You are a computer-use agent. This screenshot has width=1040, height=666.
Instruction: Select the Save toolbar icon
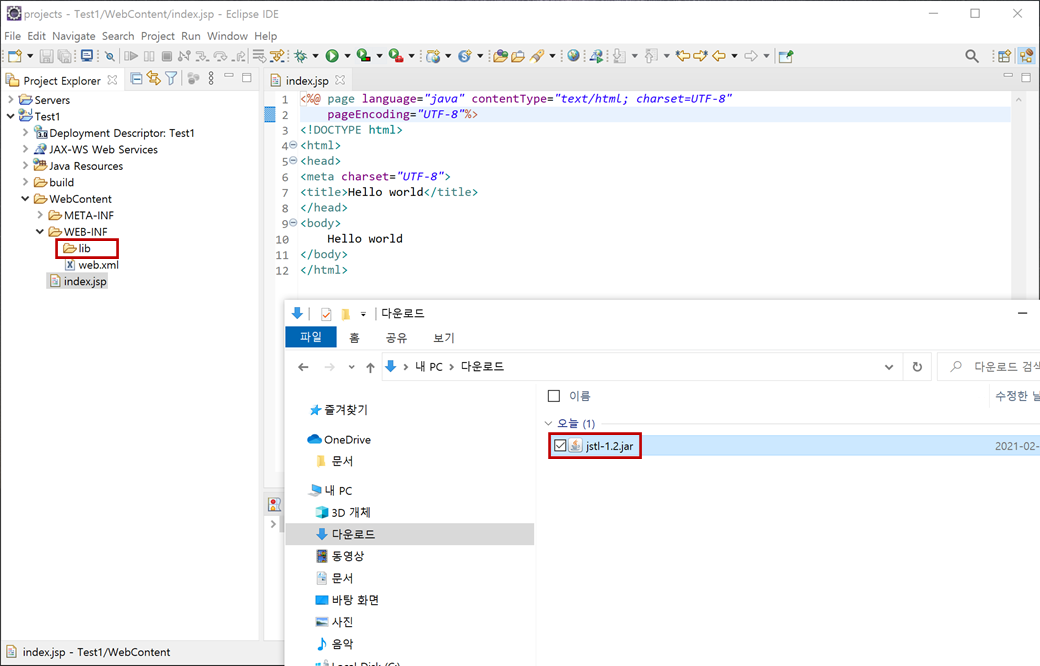(47, 56)
